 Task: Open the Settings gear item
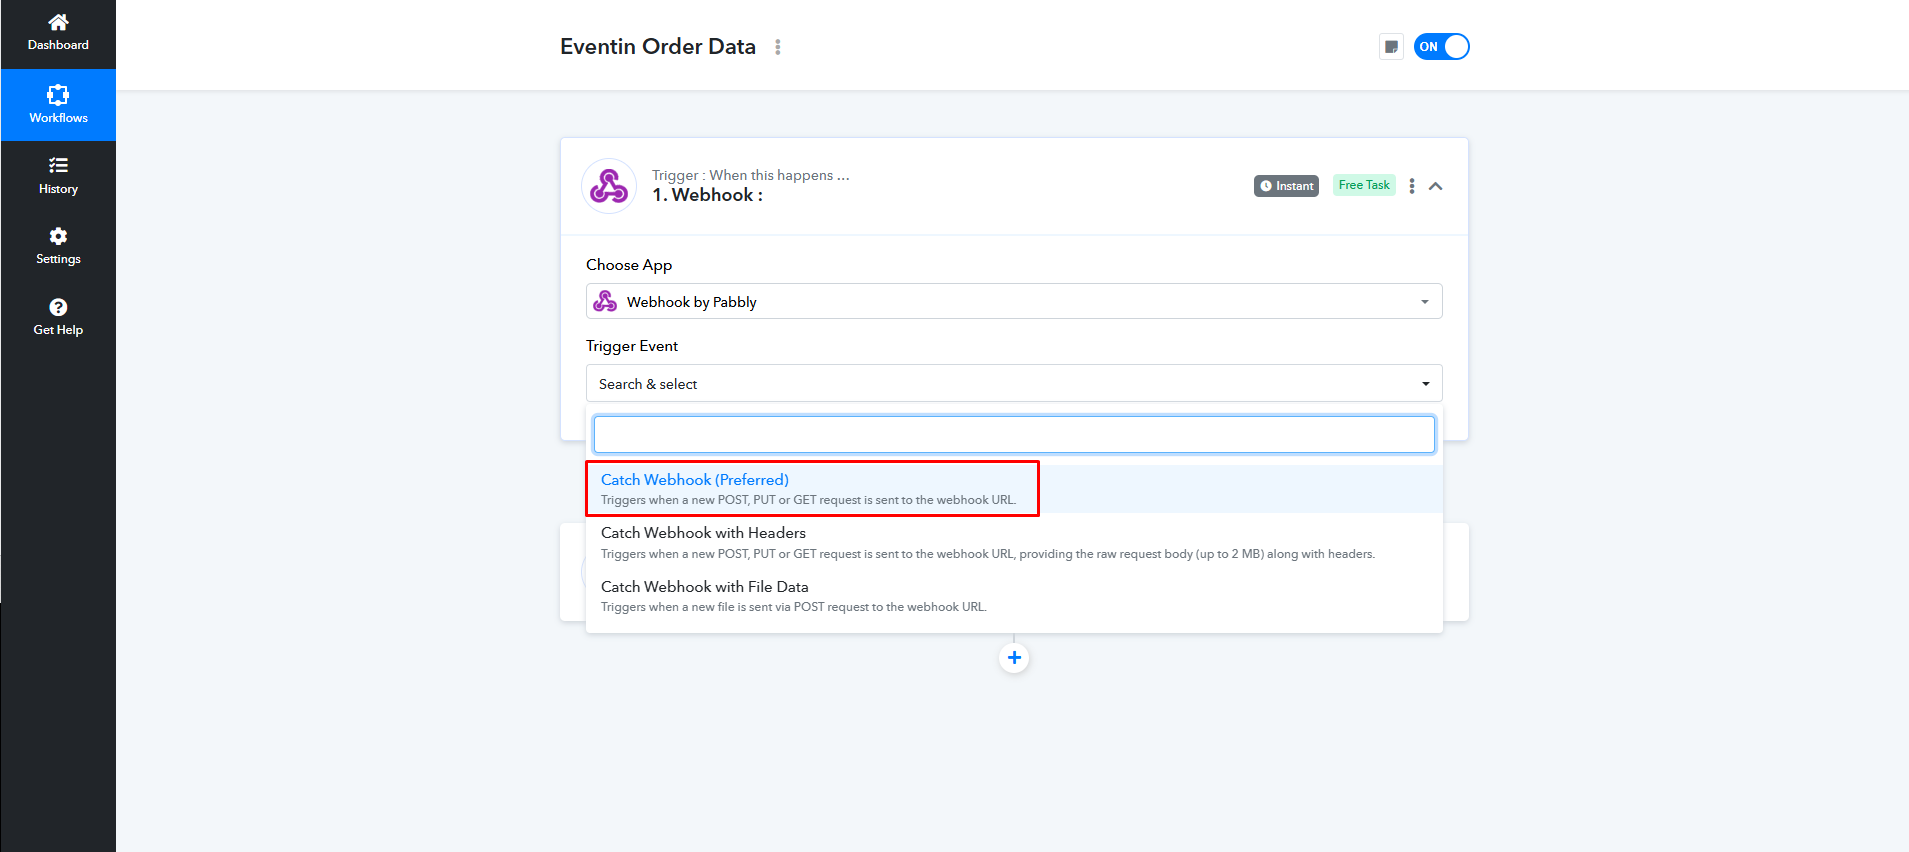[x=58, y=246]
